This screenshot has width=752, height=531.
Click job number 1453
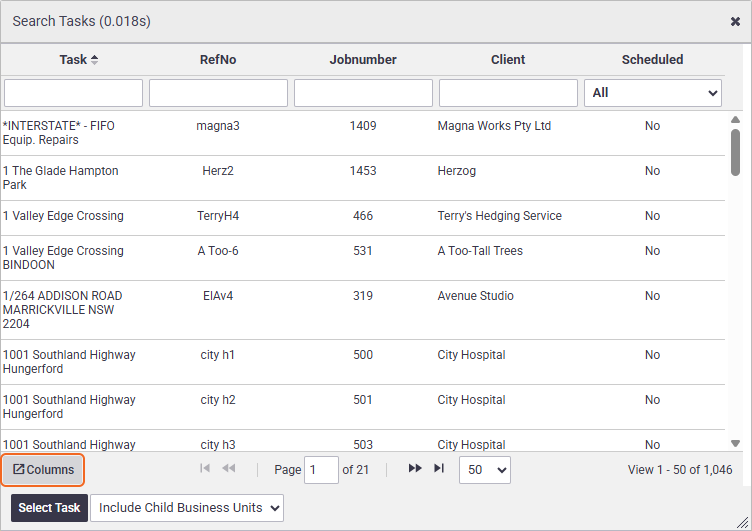coord(363,171)
